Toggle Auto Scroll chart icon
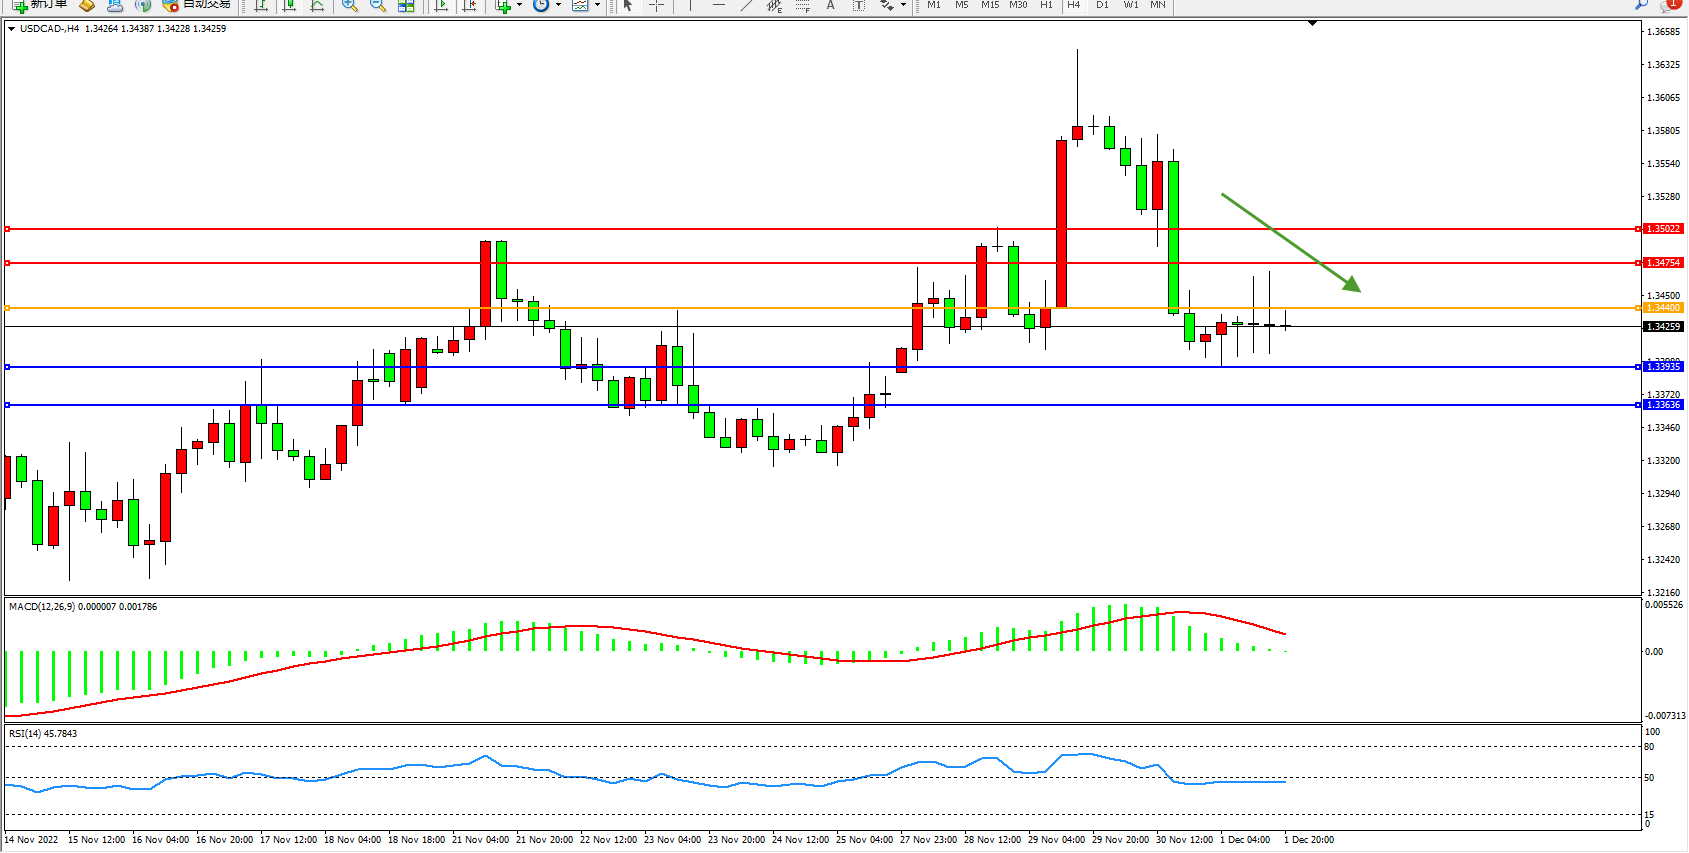The height and width of the screenshot is (853, 1689). coord(441,5)
